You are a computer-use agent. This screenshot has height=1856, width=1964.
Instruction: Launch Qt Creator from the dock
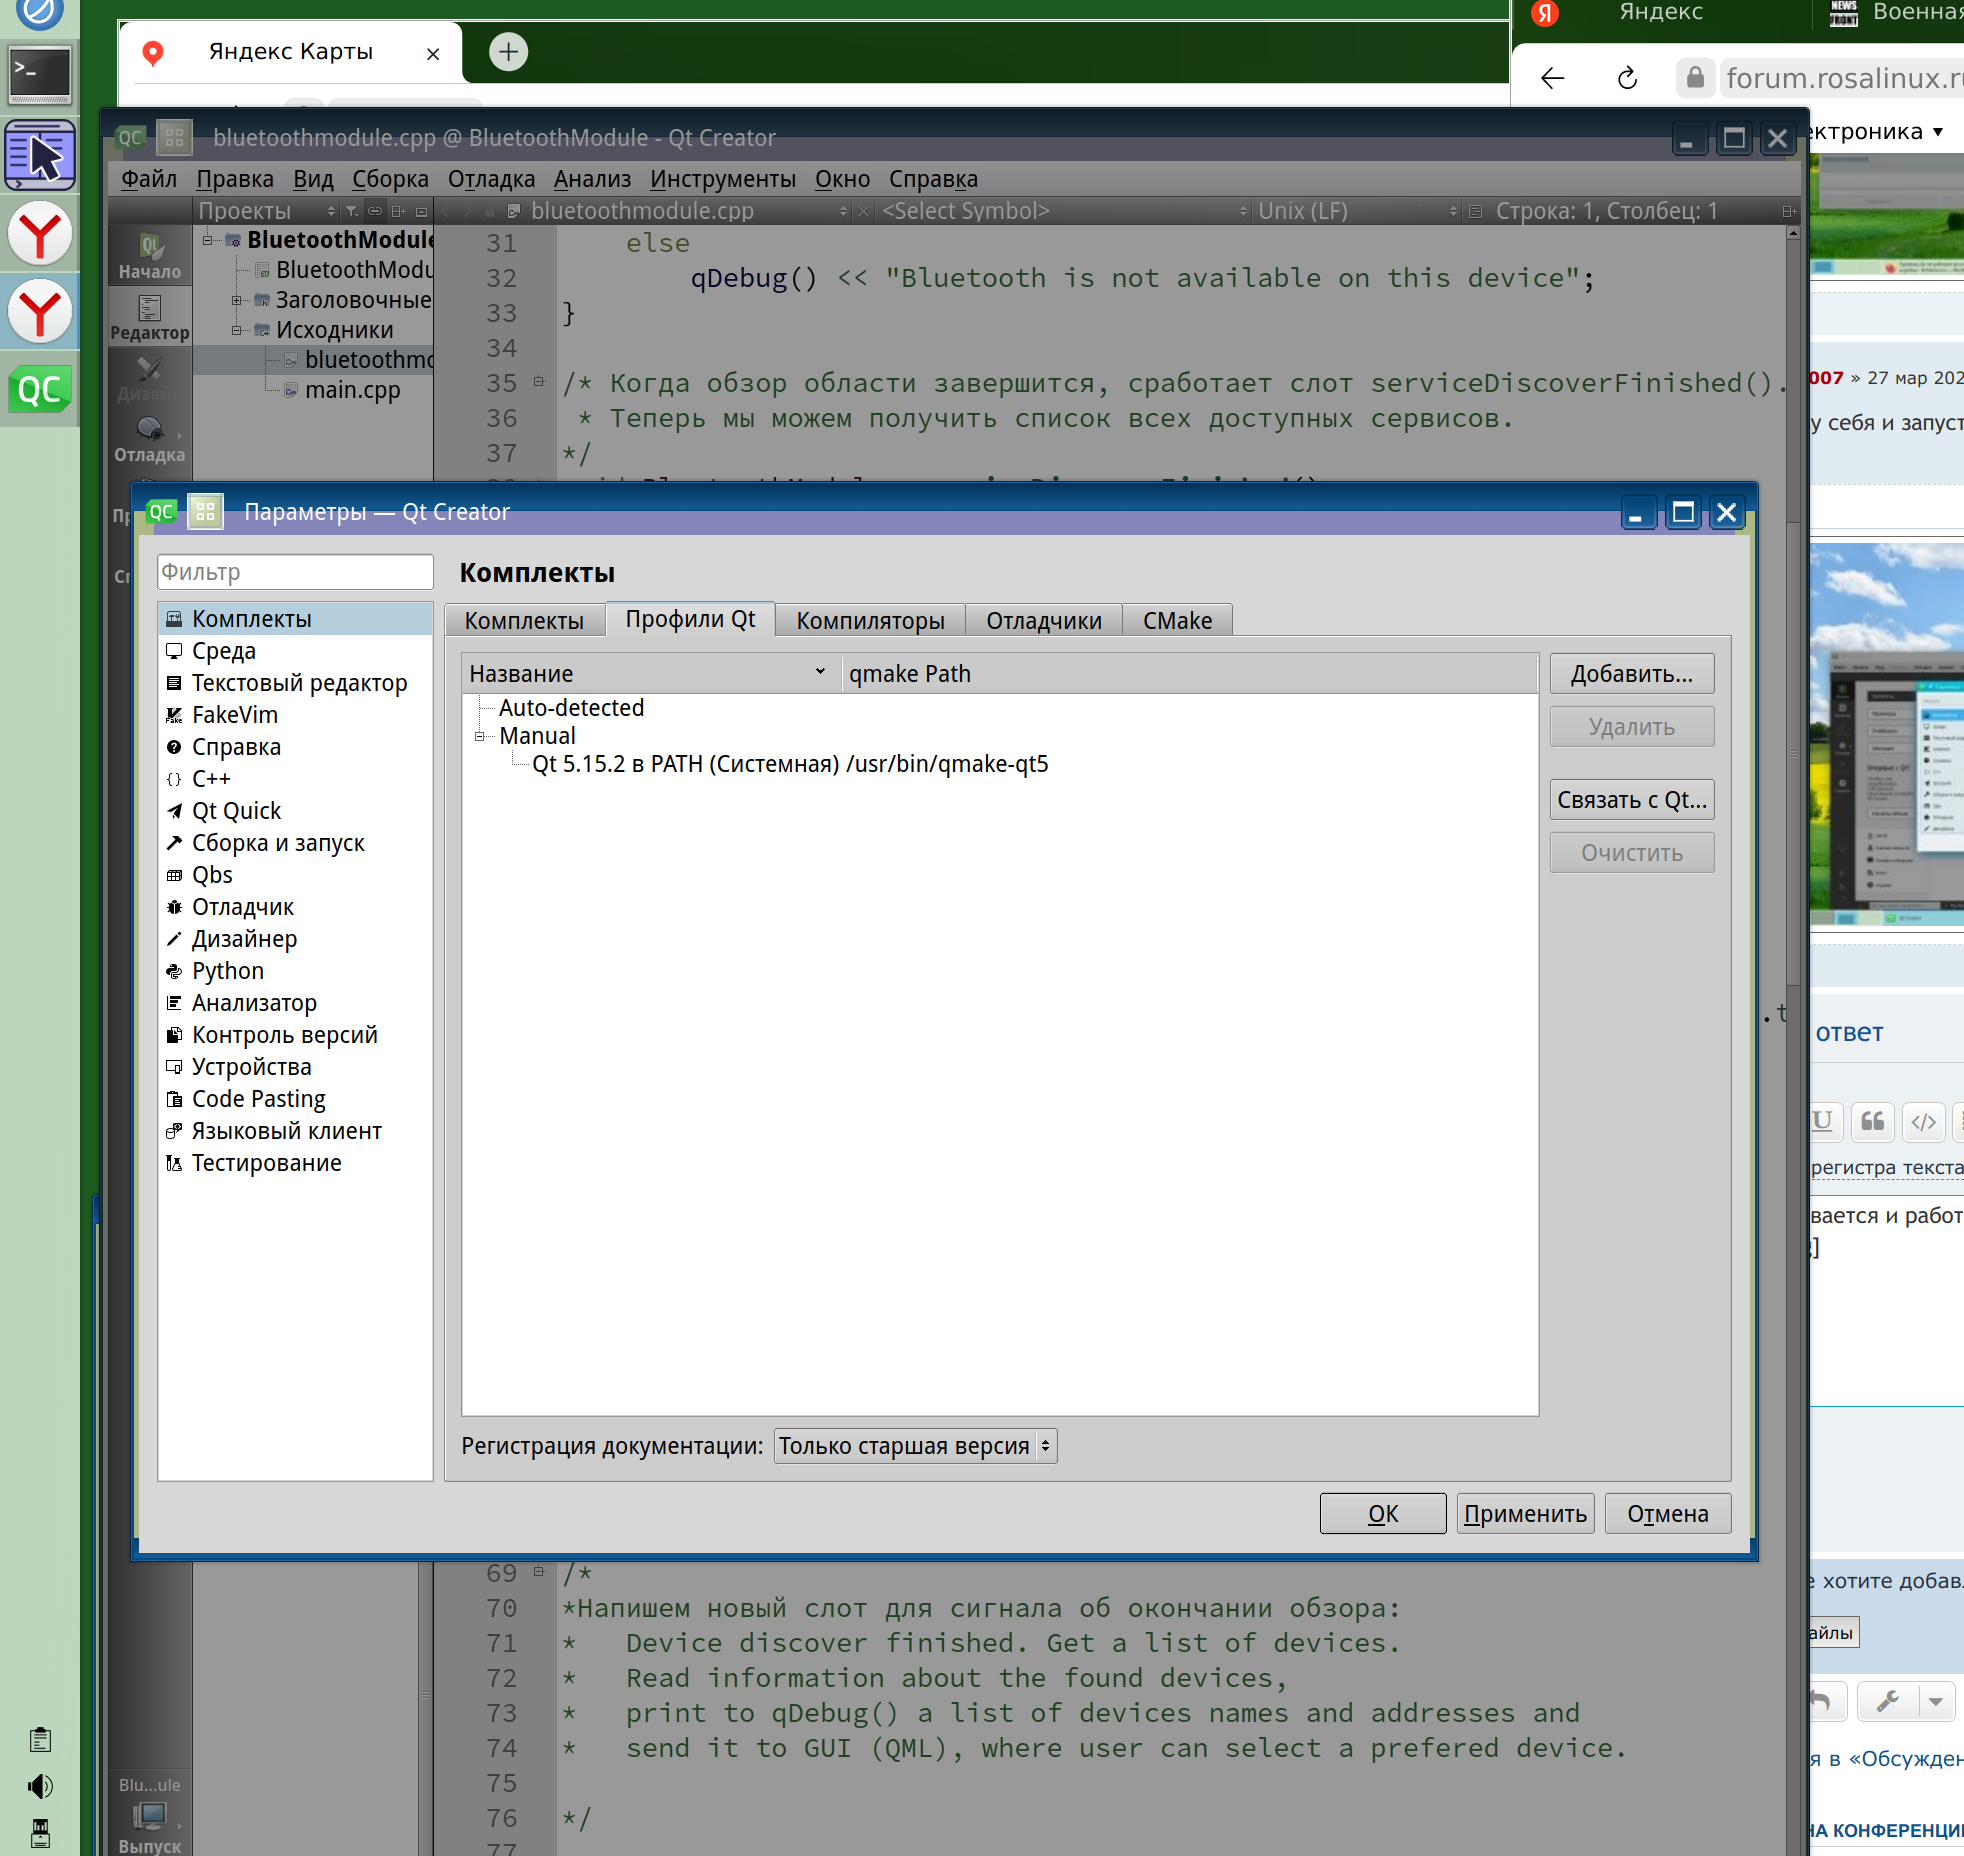point(39,389)
